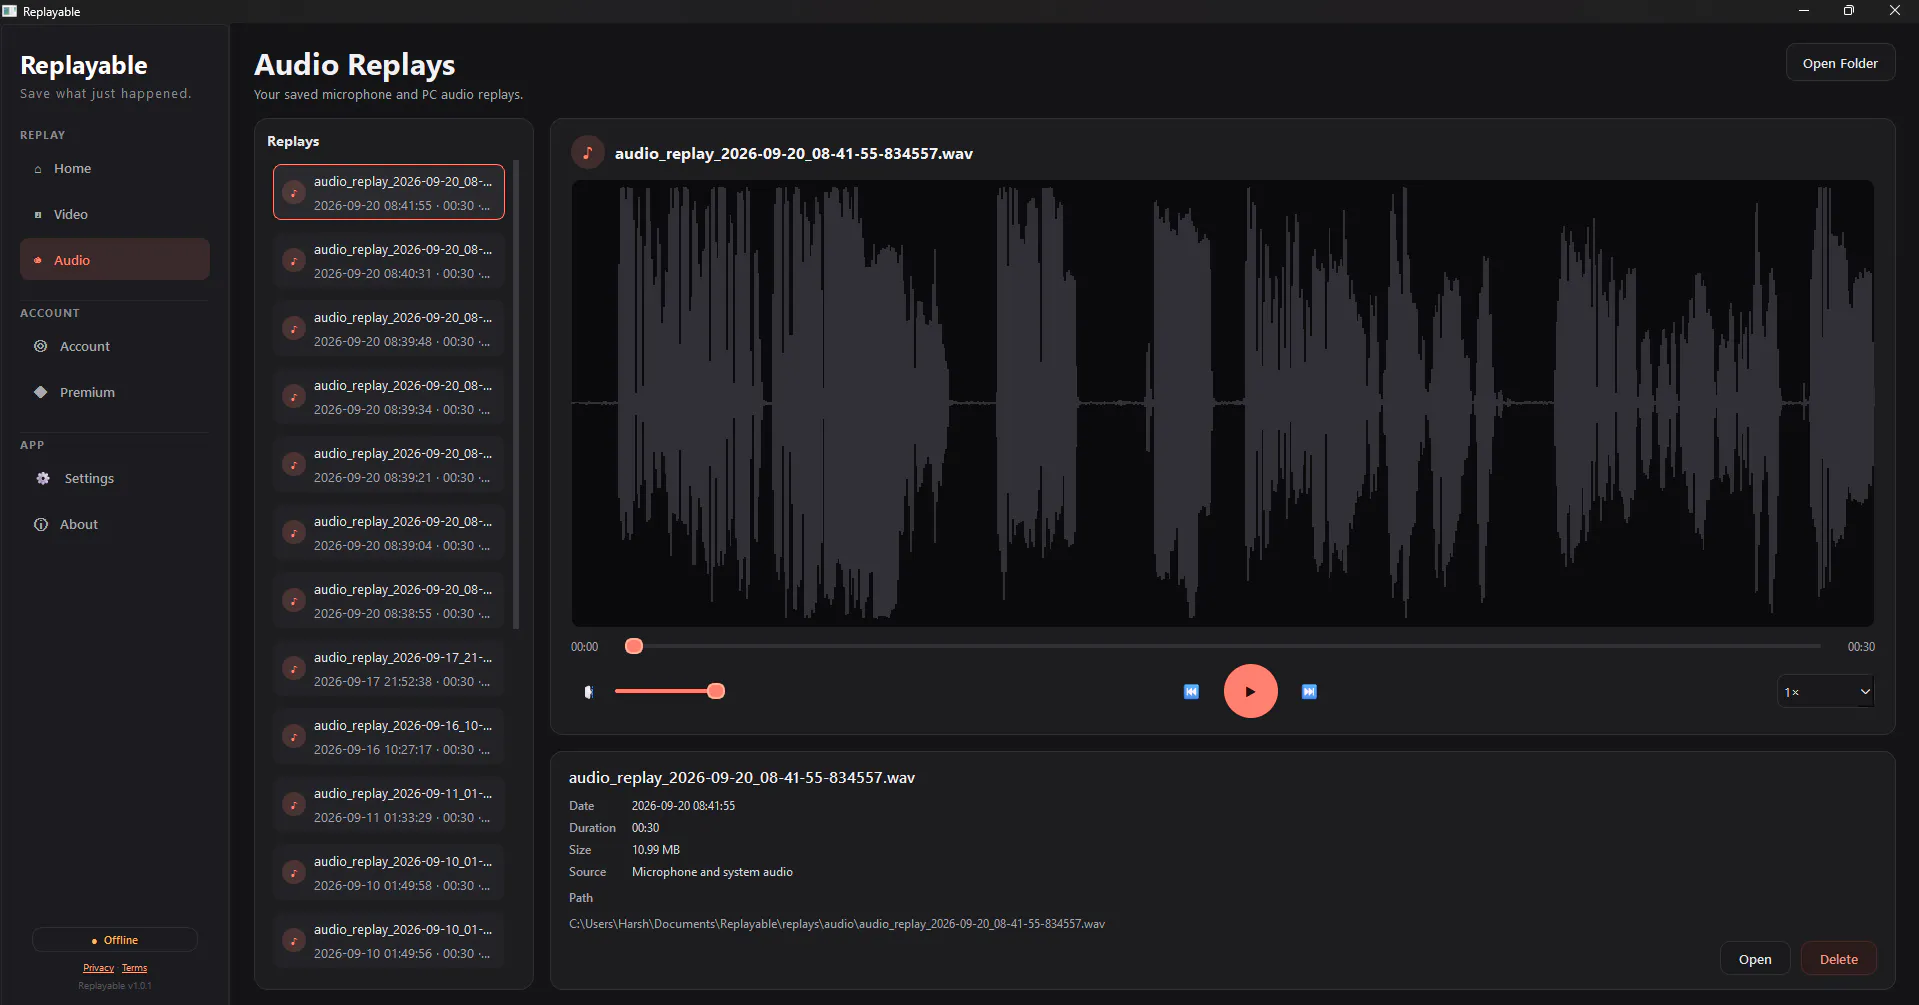Click the Open Folder button

(1840, 63)
